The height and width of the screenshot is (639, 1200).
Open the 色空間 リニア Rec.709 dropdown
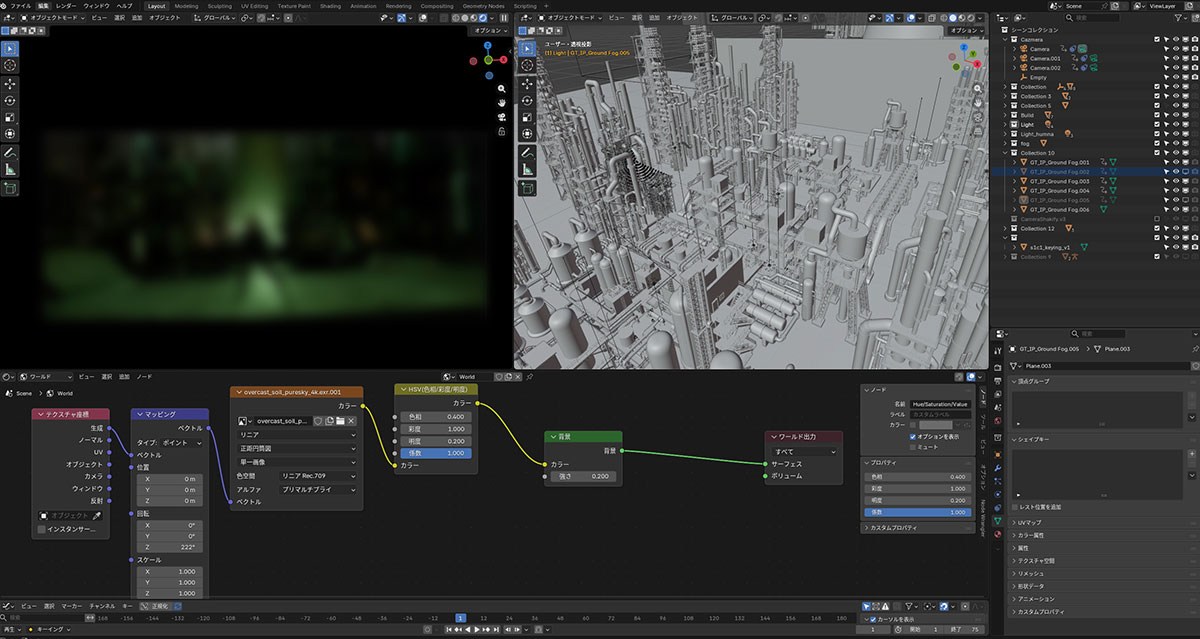click(318, 476)
